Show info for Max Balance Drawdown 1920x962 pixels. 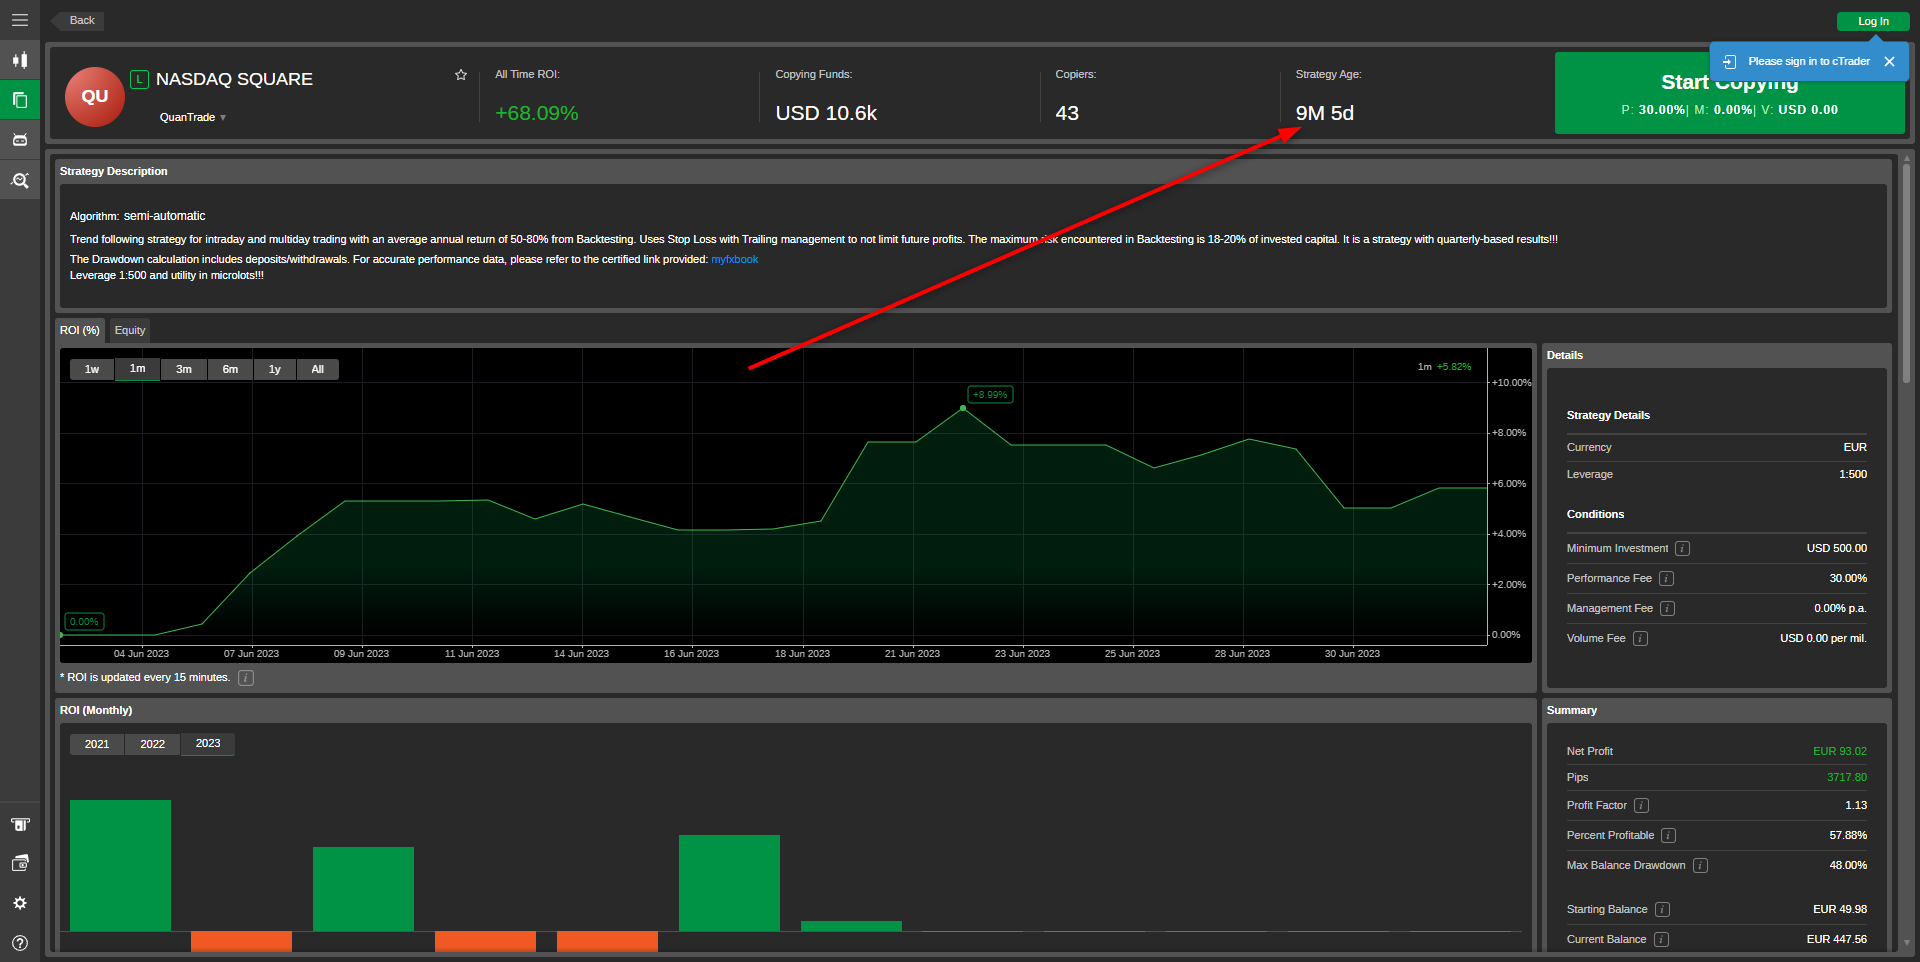[1700, 865]
